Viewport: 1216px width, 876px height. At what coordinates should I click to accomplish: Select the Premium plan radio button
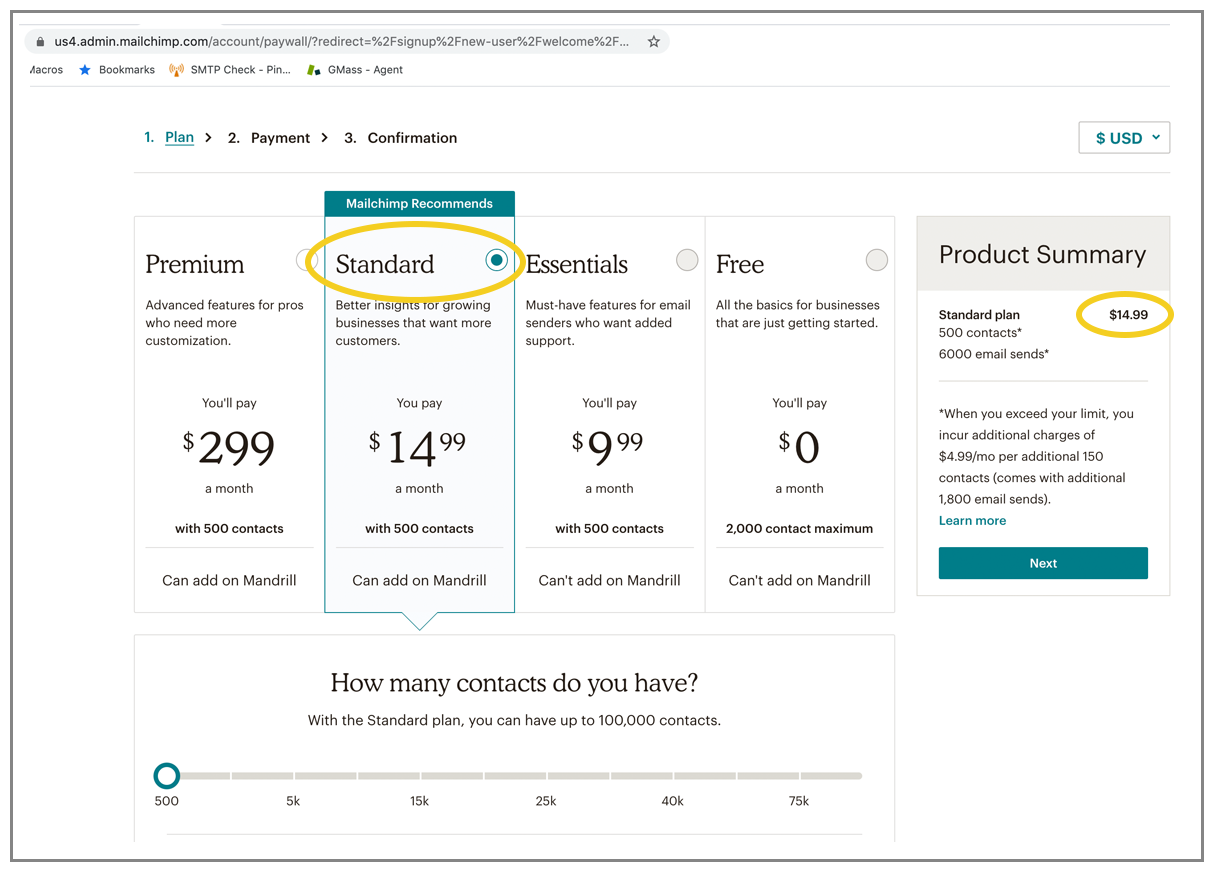click(x=307, y=261)
